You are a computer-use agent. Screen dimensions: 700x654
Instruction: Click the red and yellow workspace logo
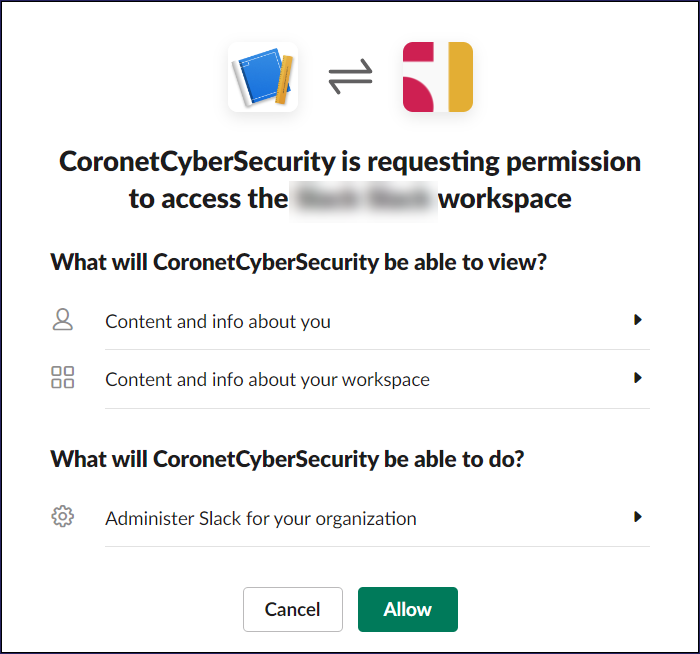coord(437,76)
